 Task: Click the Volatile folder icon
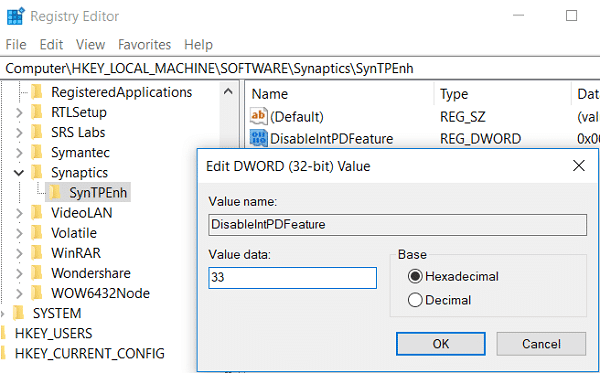click(37, 233)
